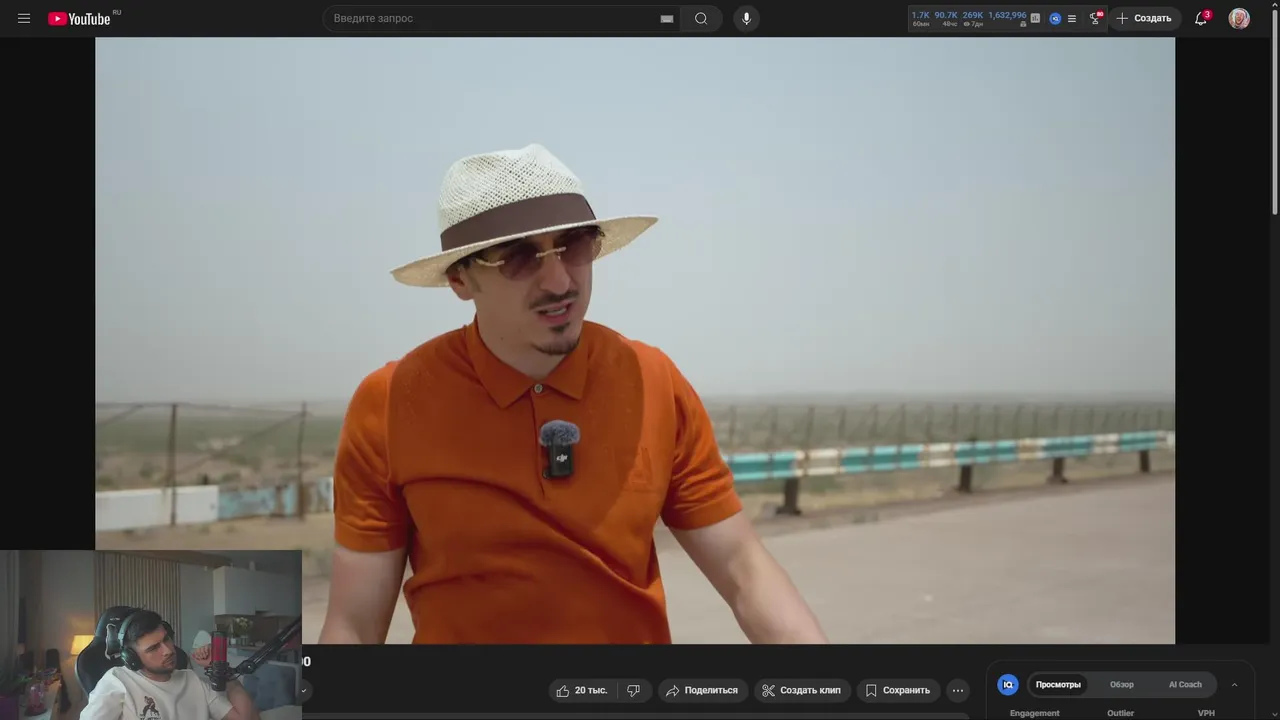Click the IQ logo in vidIQ panel
This screenshot has width=1280, height=720.
coord(1008,685)
